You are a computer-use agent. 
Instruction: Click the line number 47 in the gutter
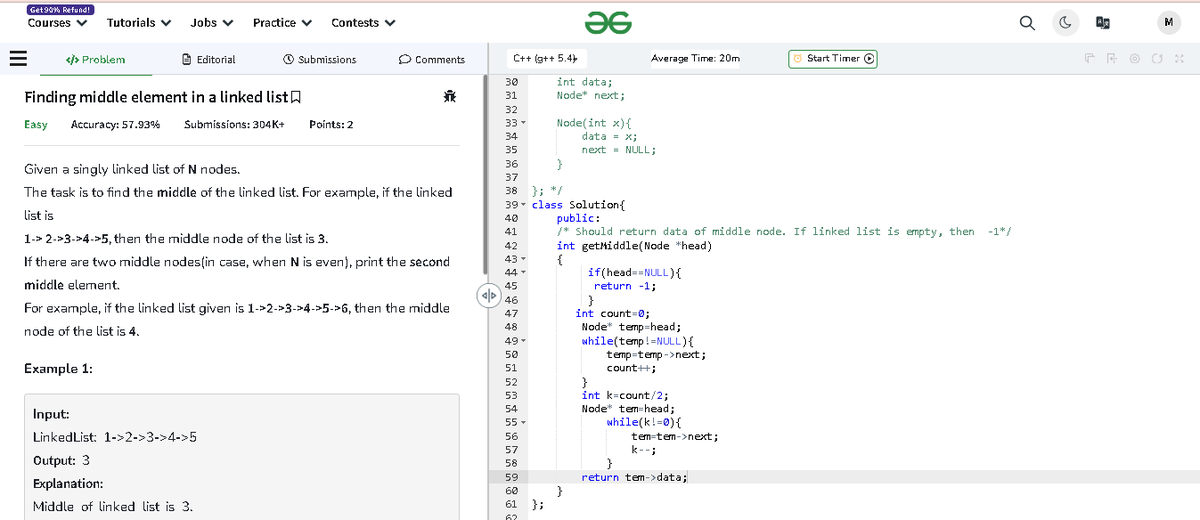pyautogui.click(x=511, y=313)
